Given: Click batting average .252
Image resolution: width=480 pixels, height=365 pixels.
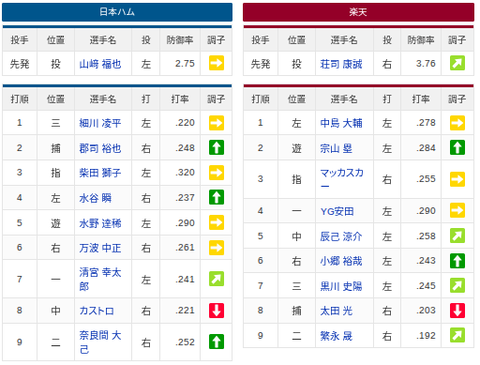Looking at the screenshot, I should 185,342.
